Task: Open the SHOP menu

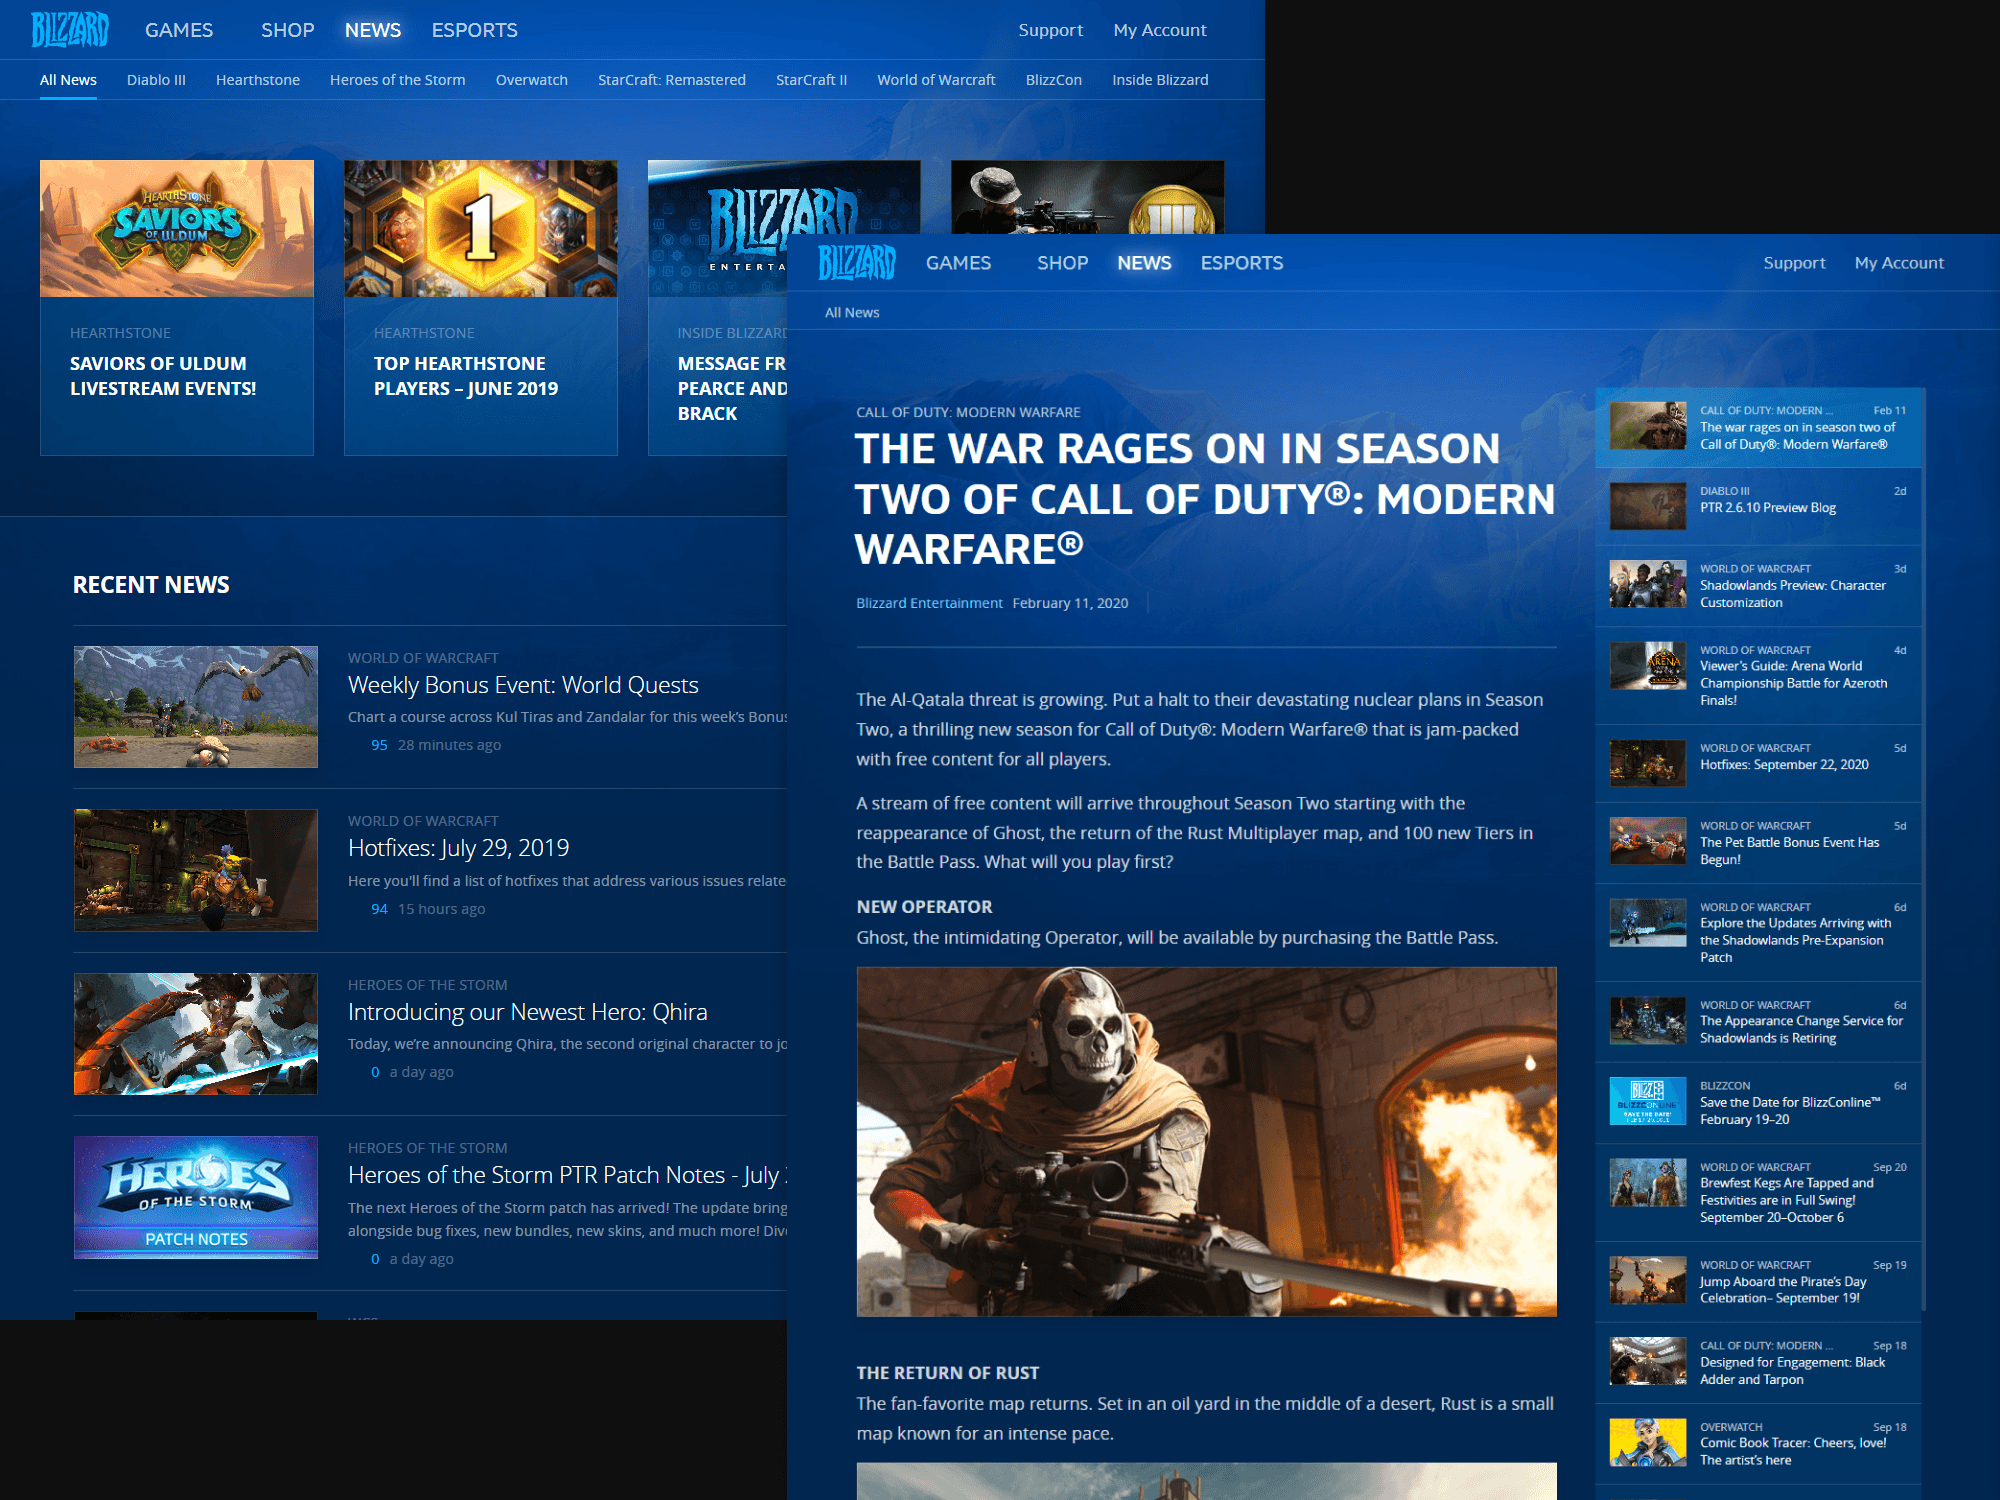Action: (x=287, y=29)
